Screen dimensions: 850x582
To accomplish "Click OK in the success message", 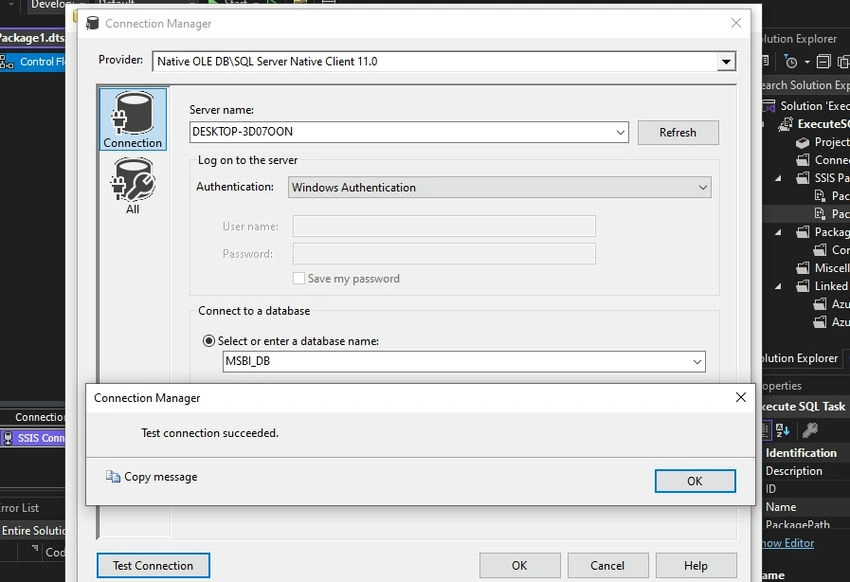I will click(x=695, y=481).
